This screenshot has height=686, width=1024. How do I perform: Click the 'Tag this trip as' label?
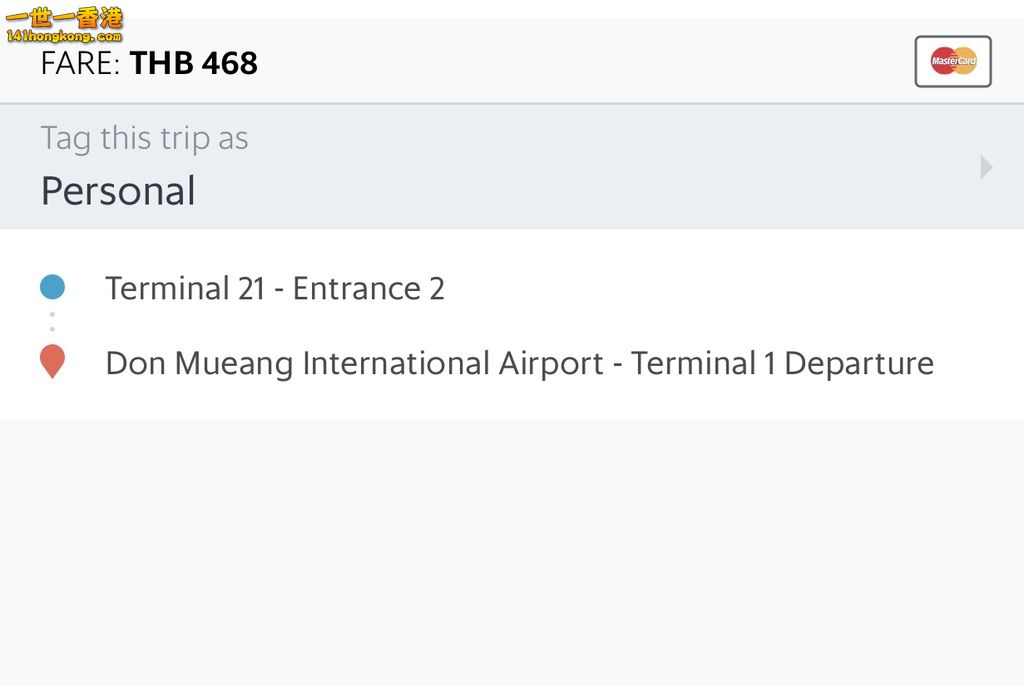click(x=144, y=138)
